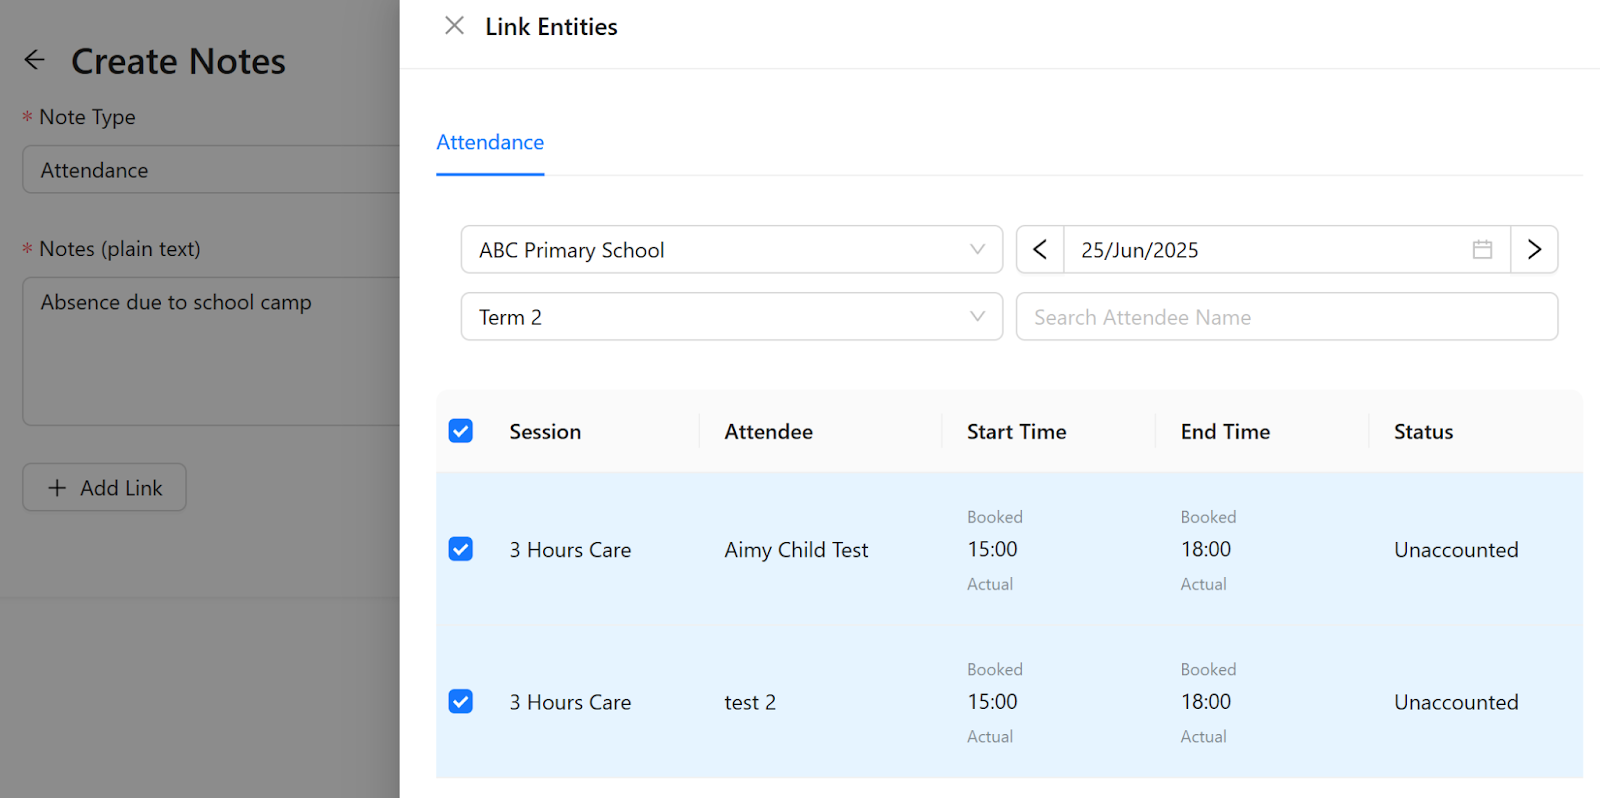1600x798 pixels.
Task: Open the ABC Primary School dropdown
Action: pyautogui.click(x=731, y=250)
